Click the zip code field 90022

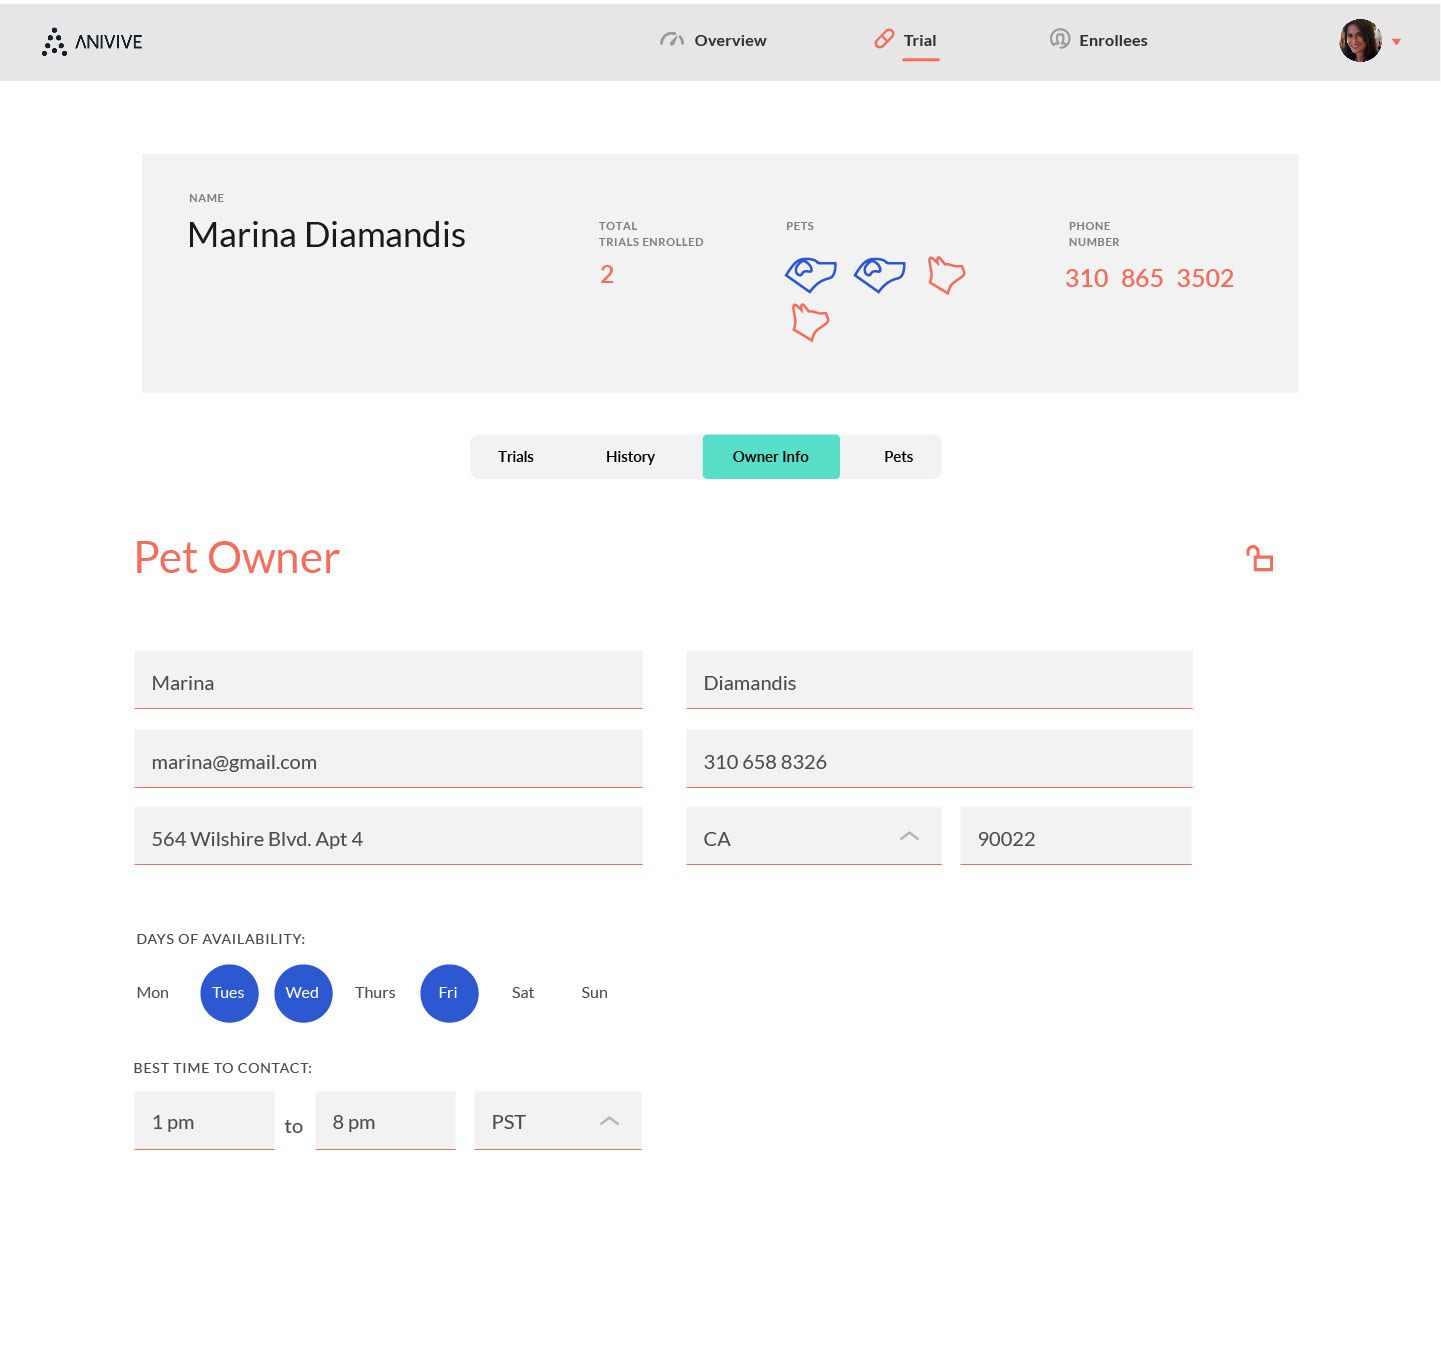point(1076,836)
